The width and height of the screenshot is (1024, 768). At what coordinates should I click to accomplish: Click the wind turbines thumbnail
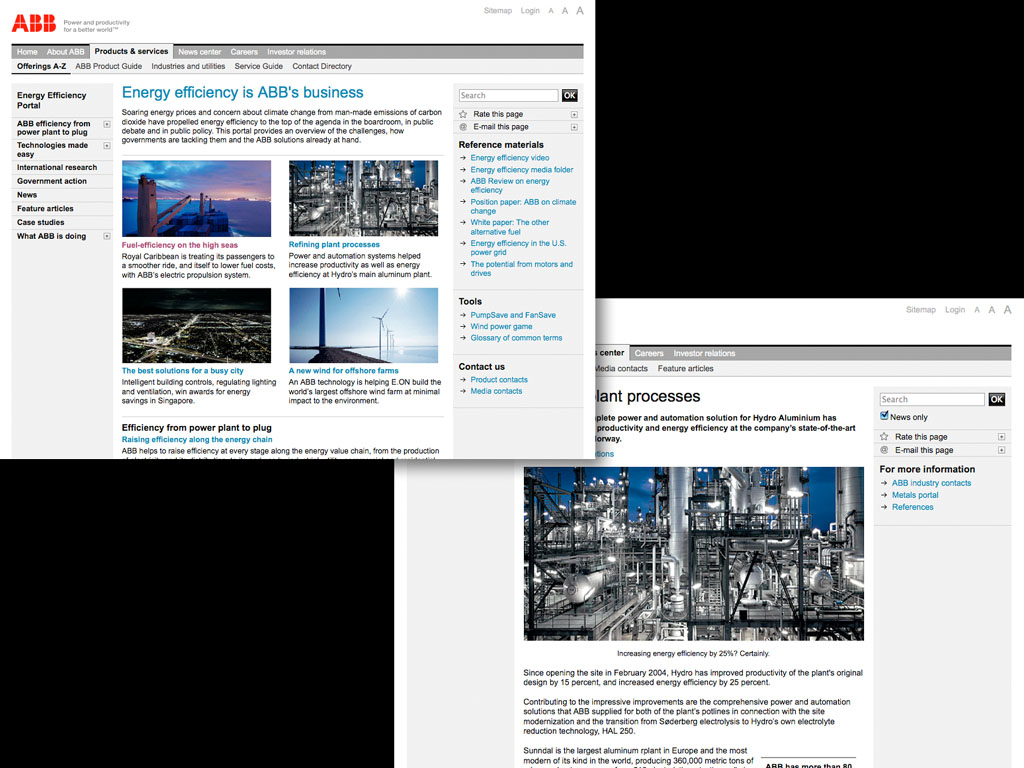(x=364, y=325)
